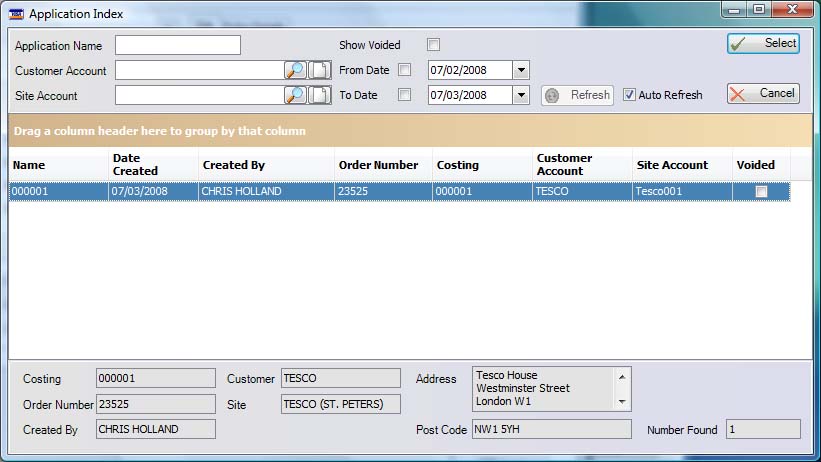
Task: Uncheck the Auto Refresh checkbox
Action: (629, 95)
